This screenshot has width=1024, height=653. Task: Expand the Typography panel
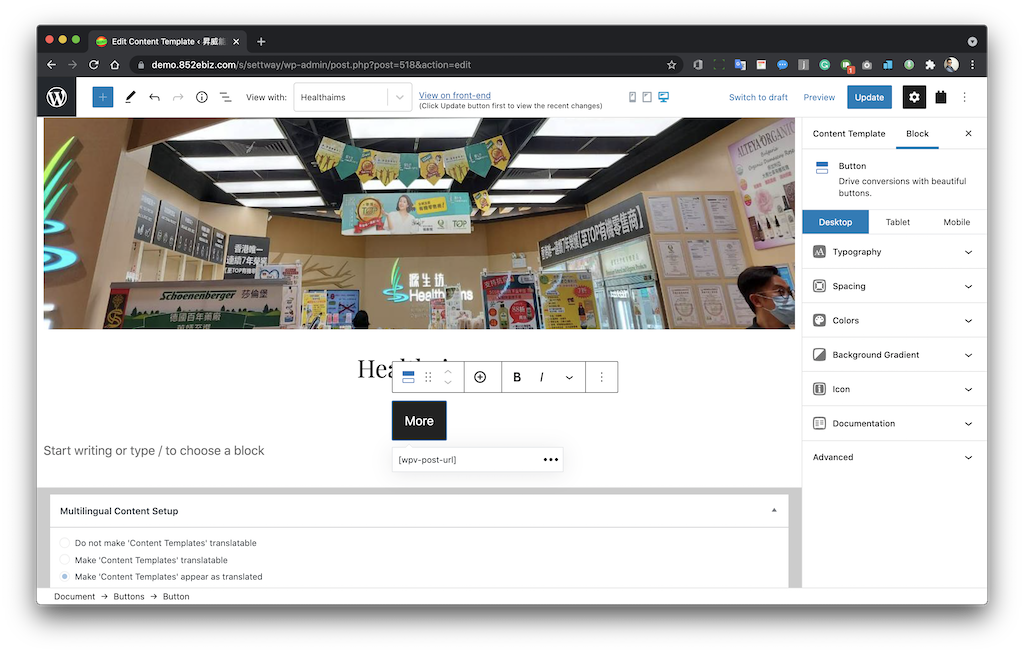click(x=893, y=252)
